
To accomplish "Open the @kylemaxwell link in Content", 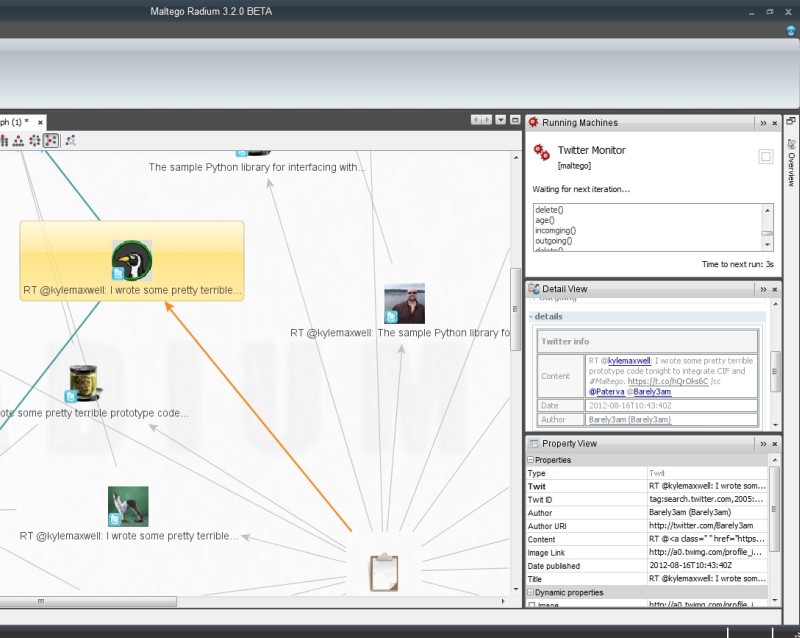I will pyautogui.click(x=629, y=360).
